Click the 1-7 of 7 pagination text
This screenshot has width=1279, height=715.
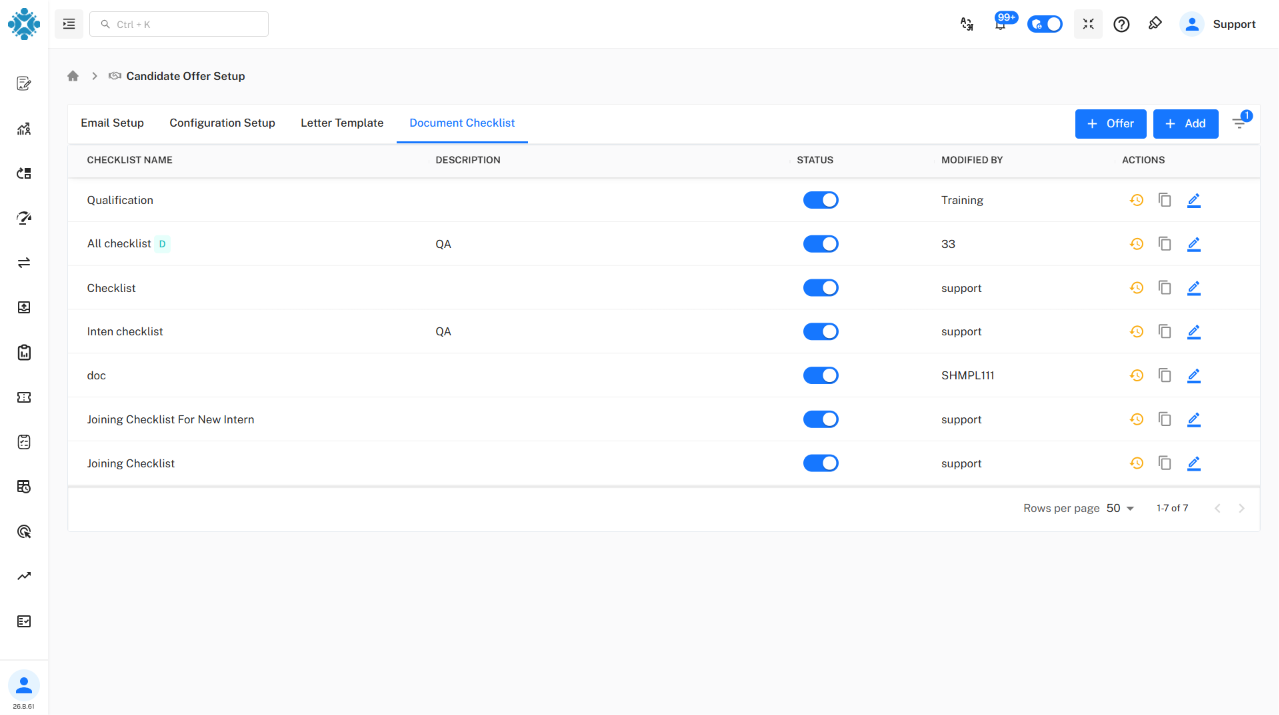(1172, 508)
